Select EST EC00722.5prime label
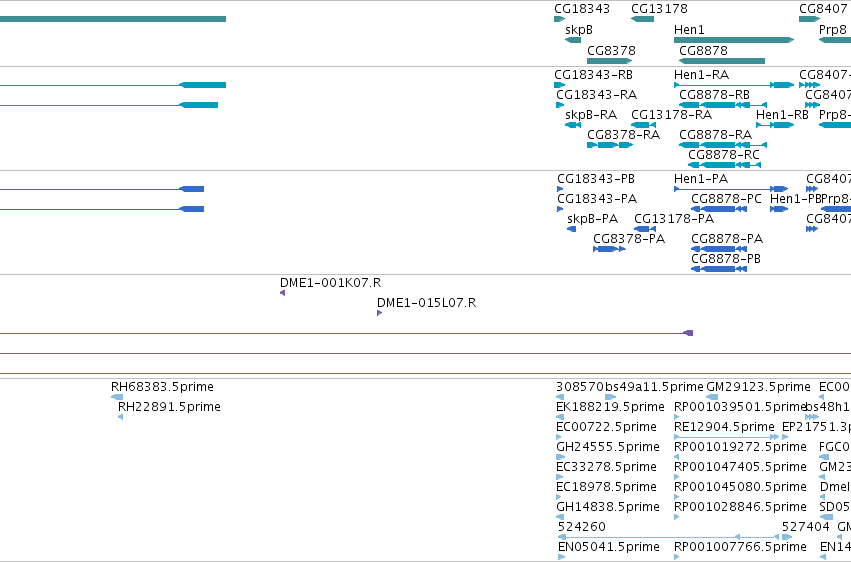This screenshot has height=562, width=851. point(606,427)
